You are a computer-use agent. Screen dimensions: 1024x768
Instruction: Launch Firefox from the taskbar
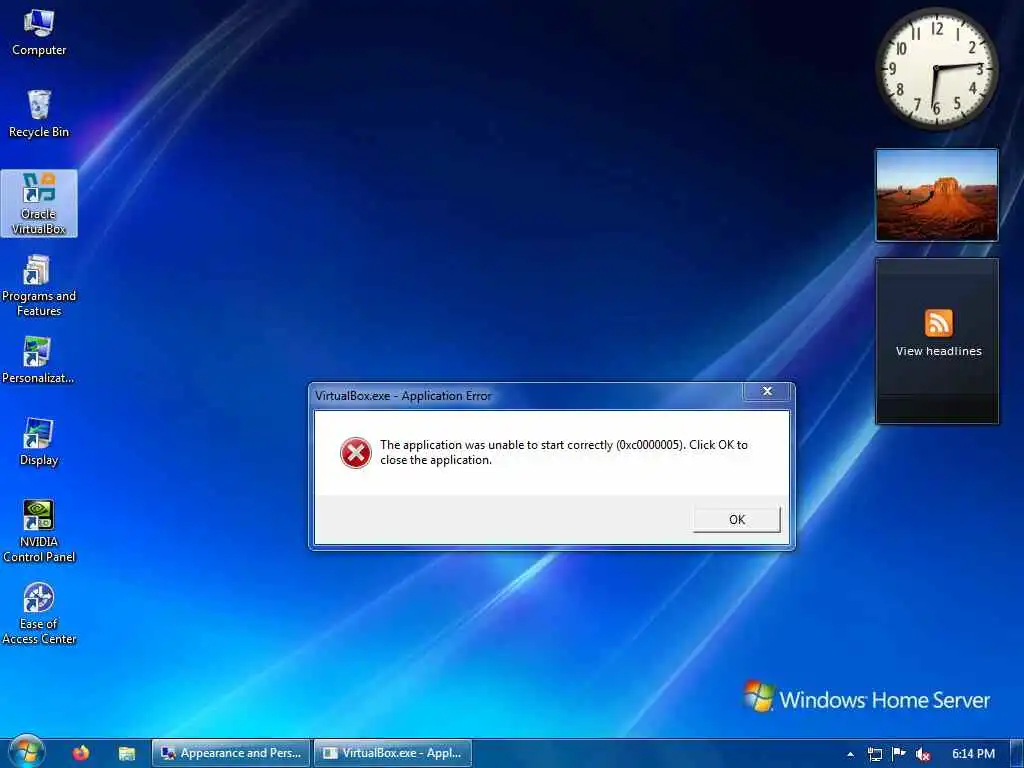(81, 753)
